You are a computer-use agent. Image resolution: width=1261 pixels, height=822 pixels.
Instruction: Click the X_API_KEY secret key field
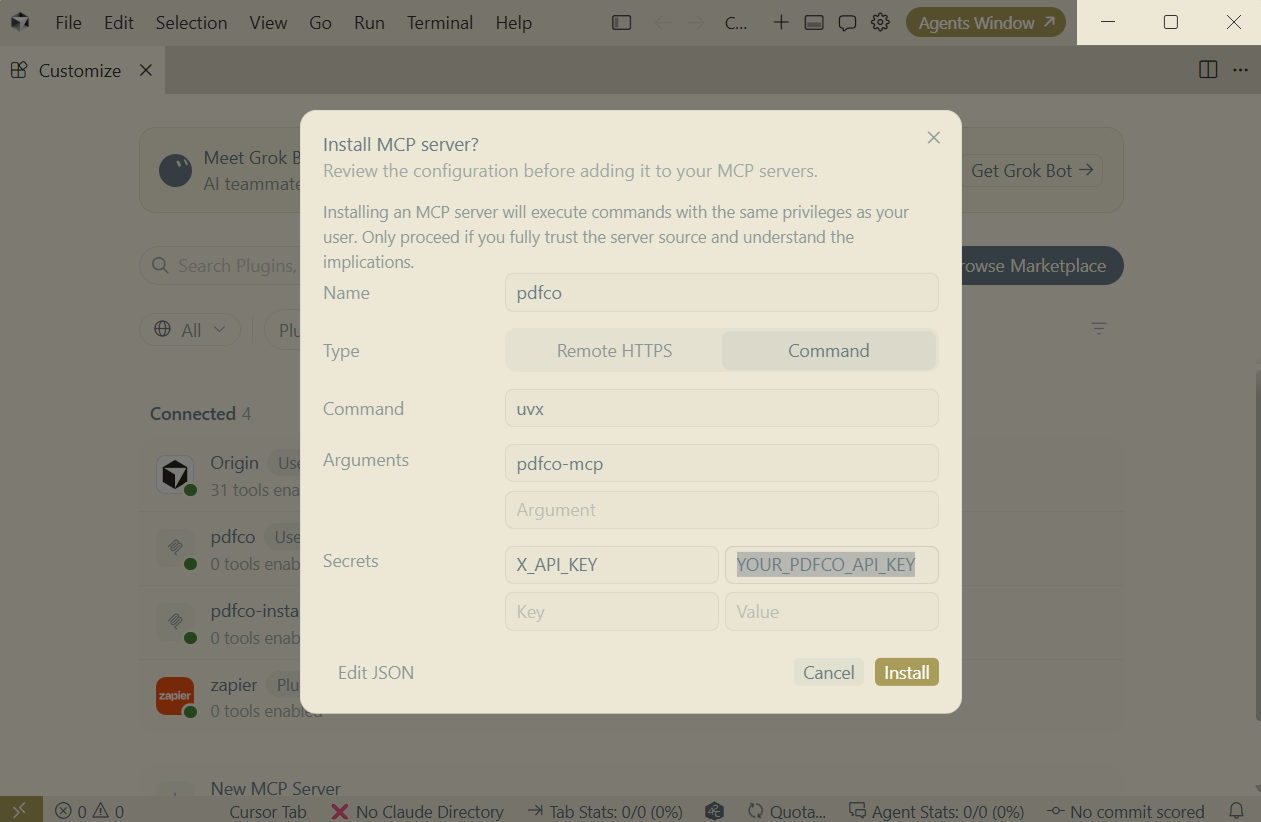611,565
